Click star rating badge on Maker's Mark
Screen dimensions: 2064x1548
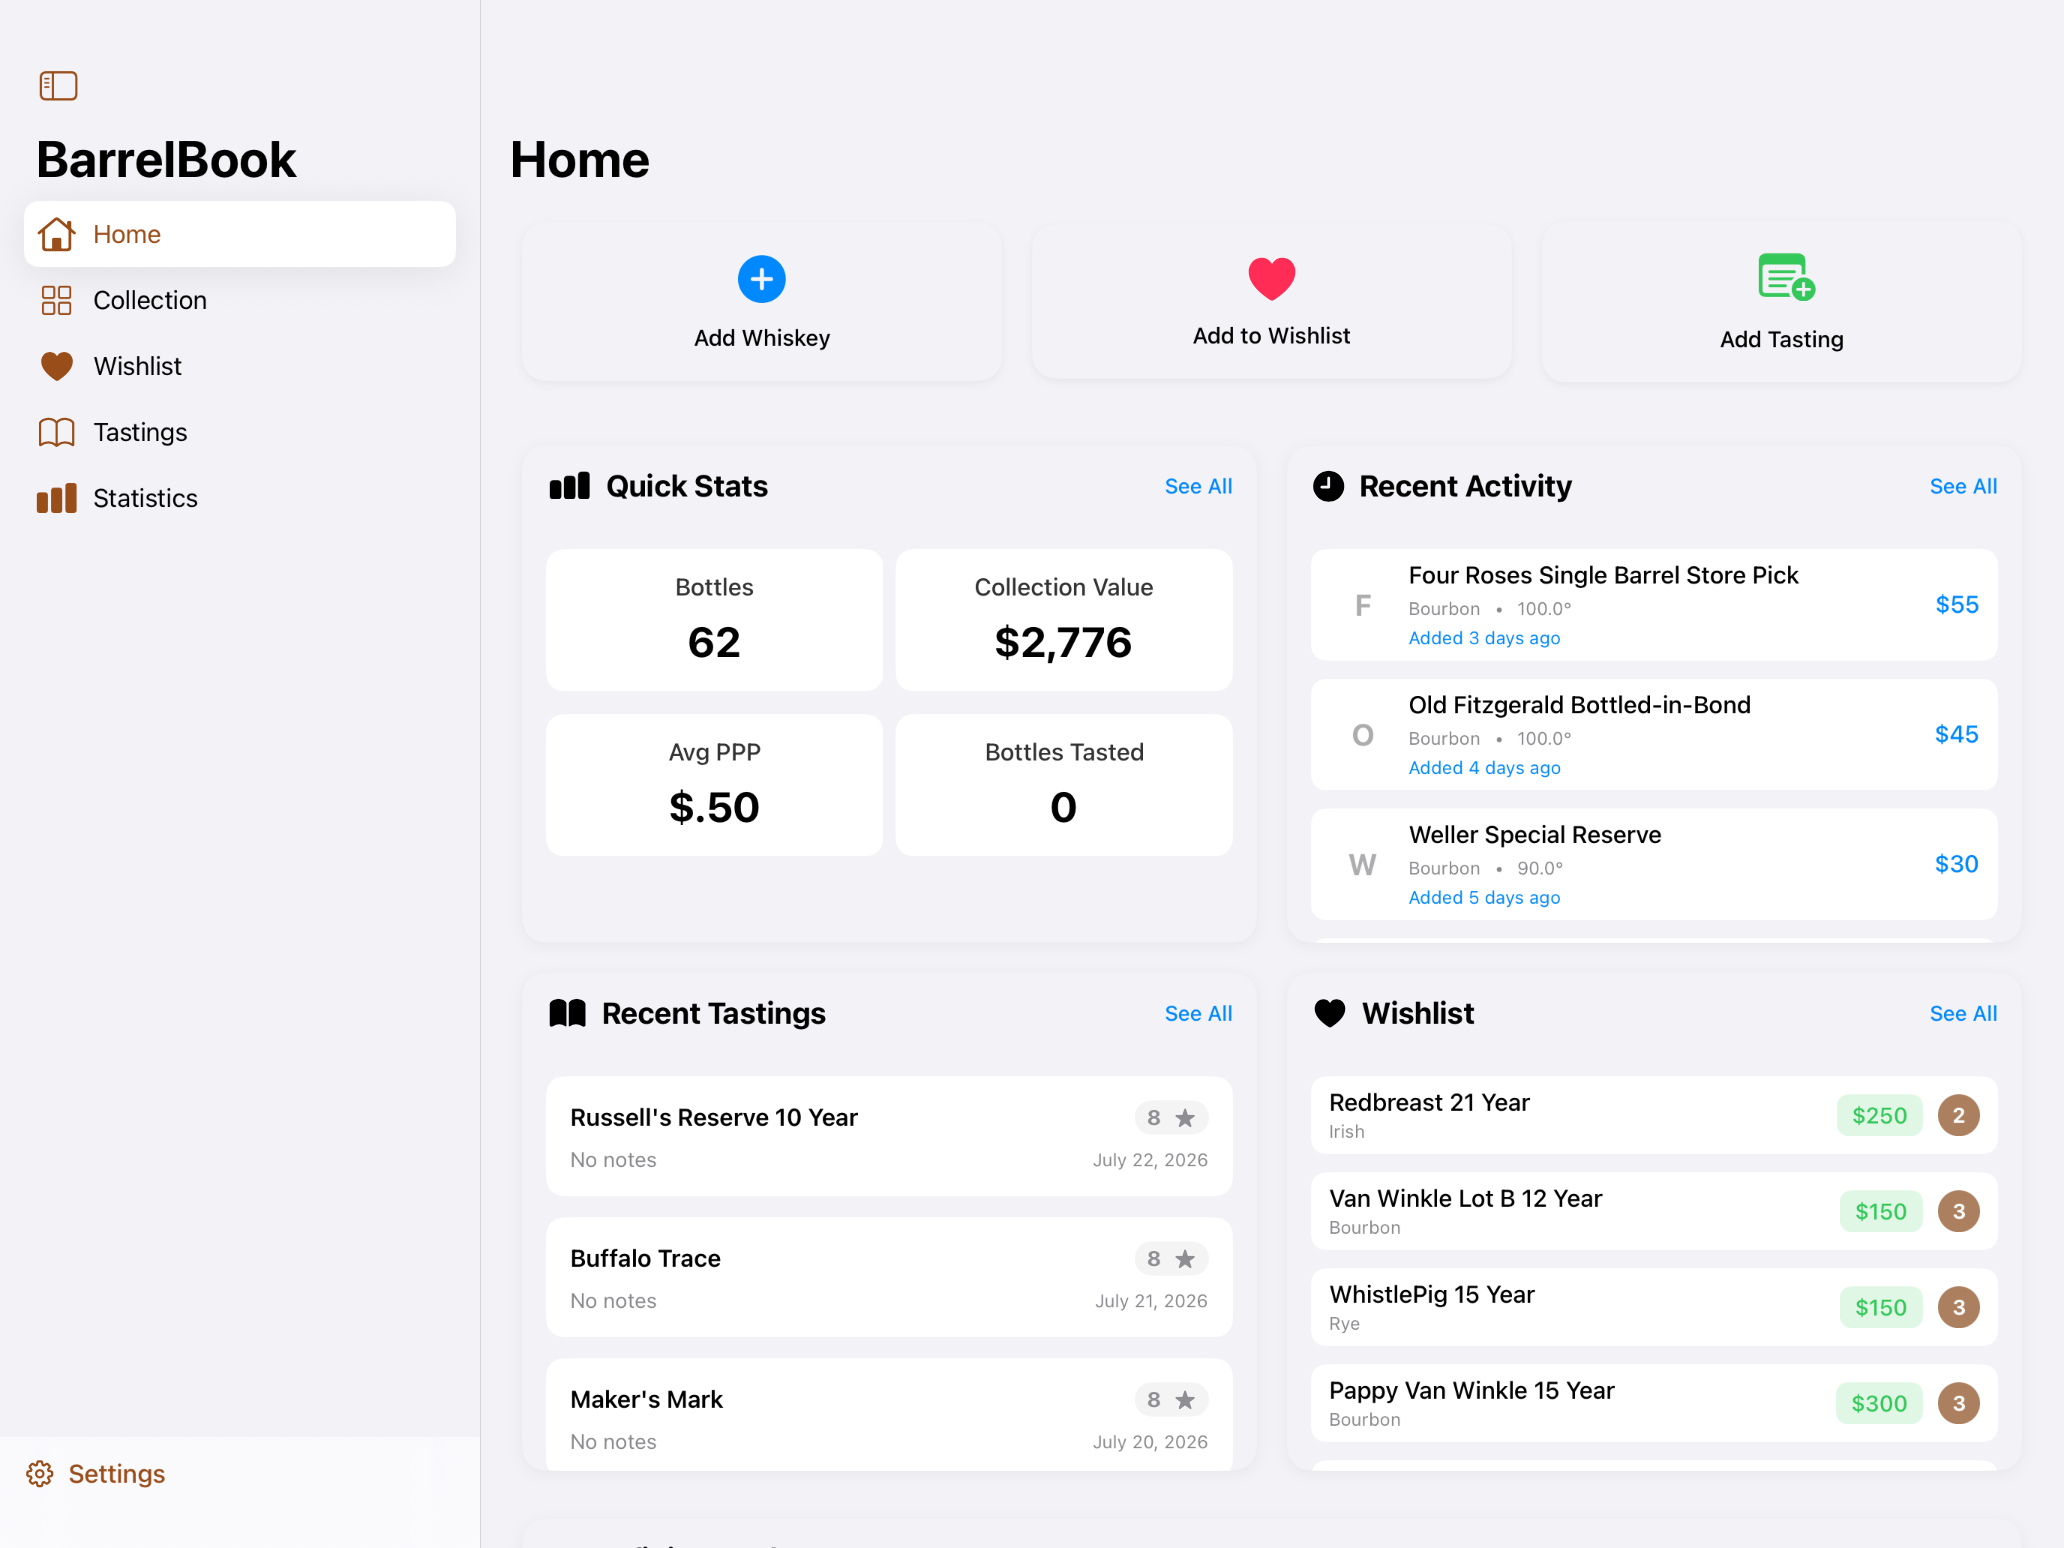tap(1171, 1400)
